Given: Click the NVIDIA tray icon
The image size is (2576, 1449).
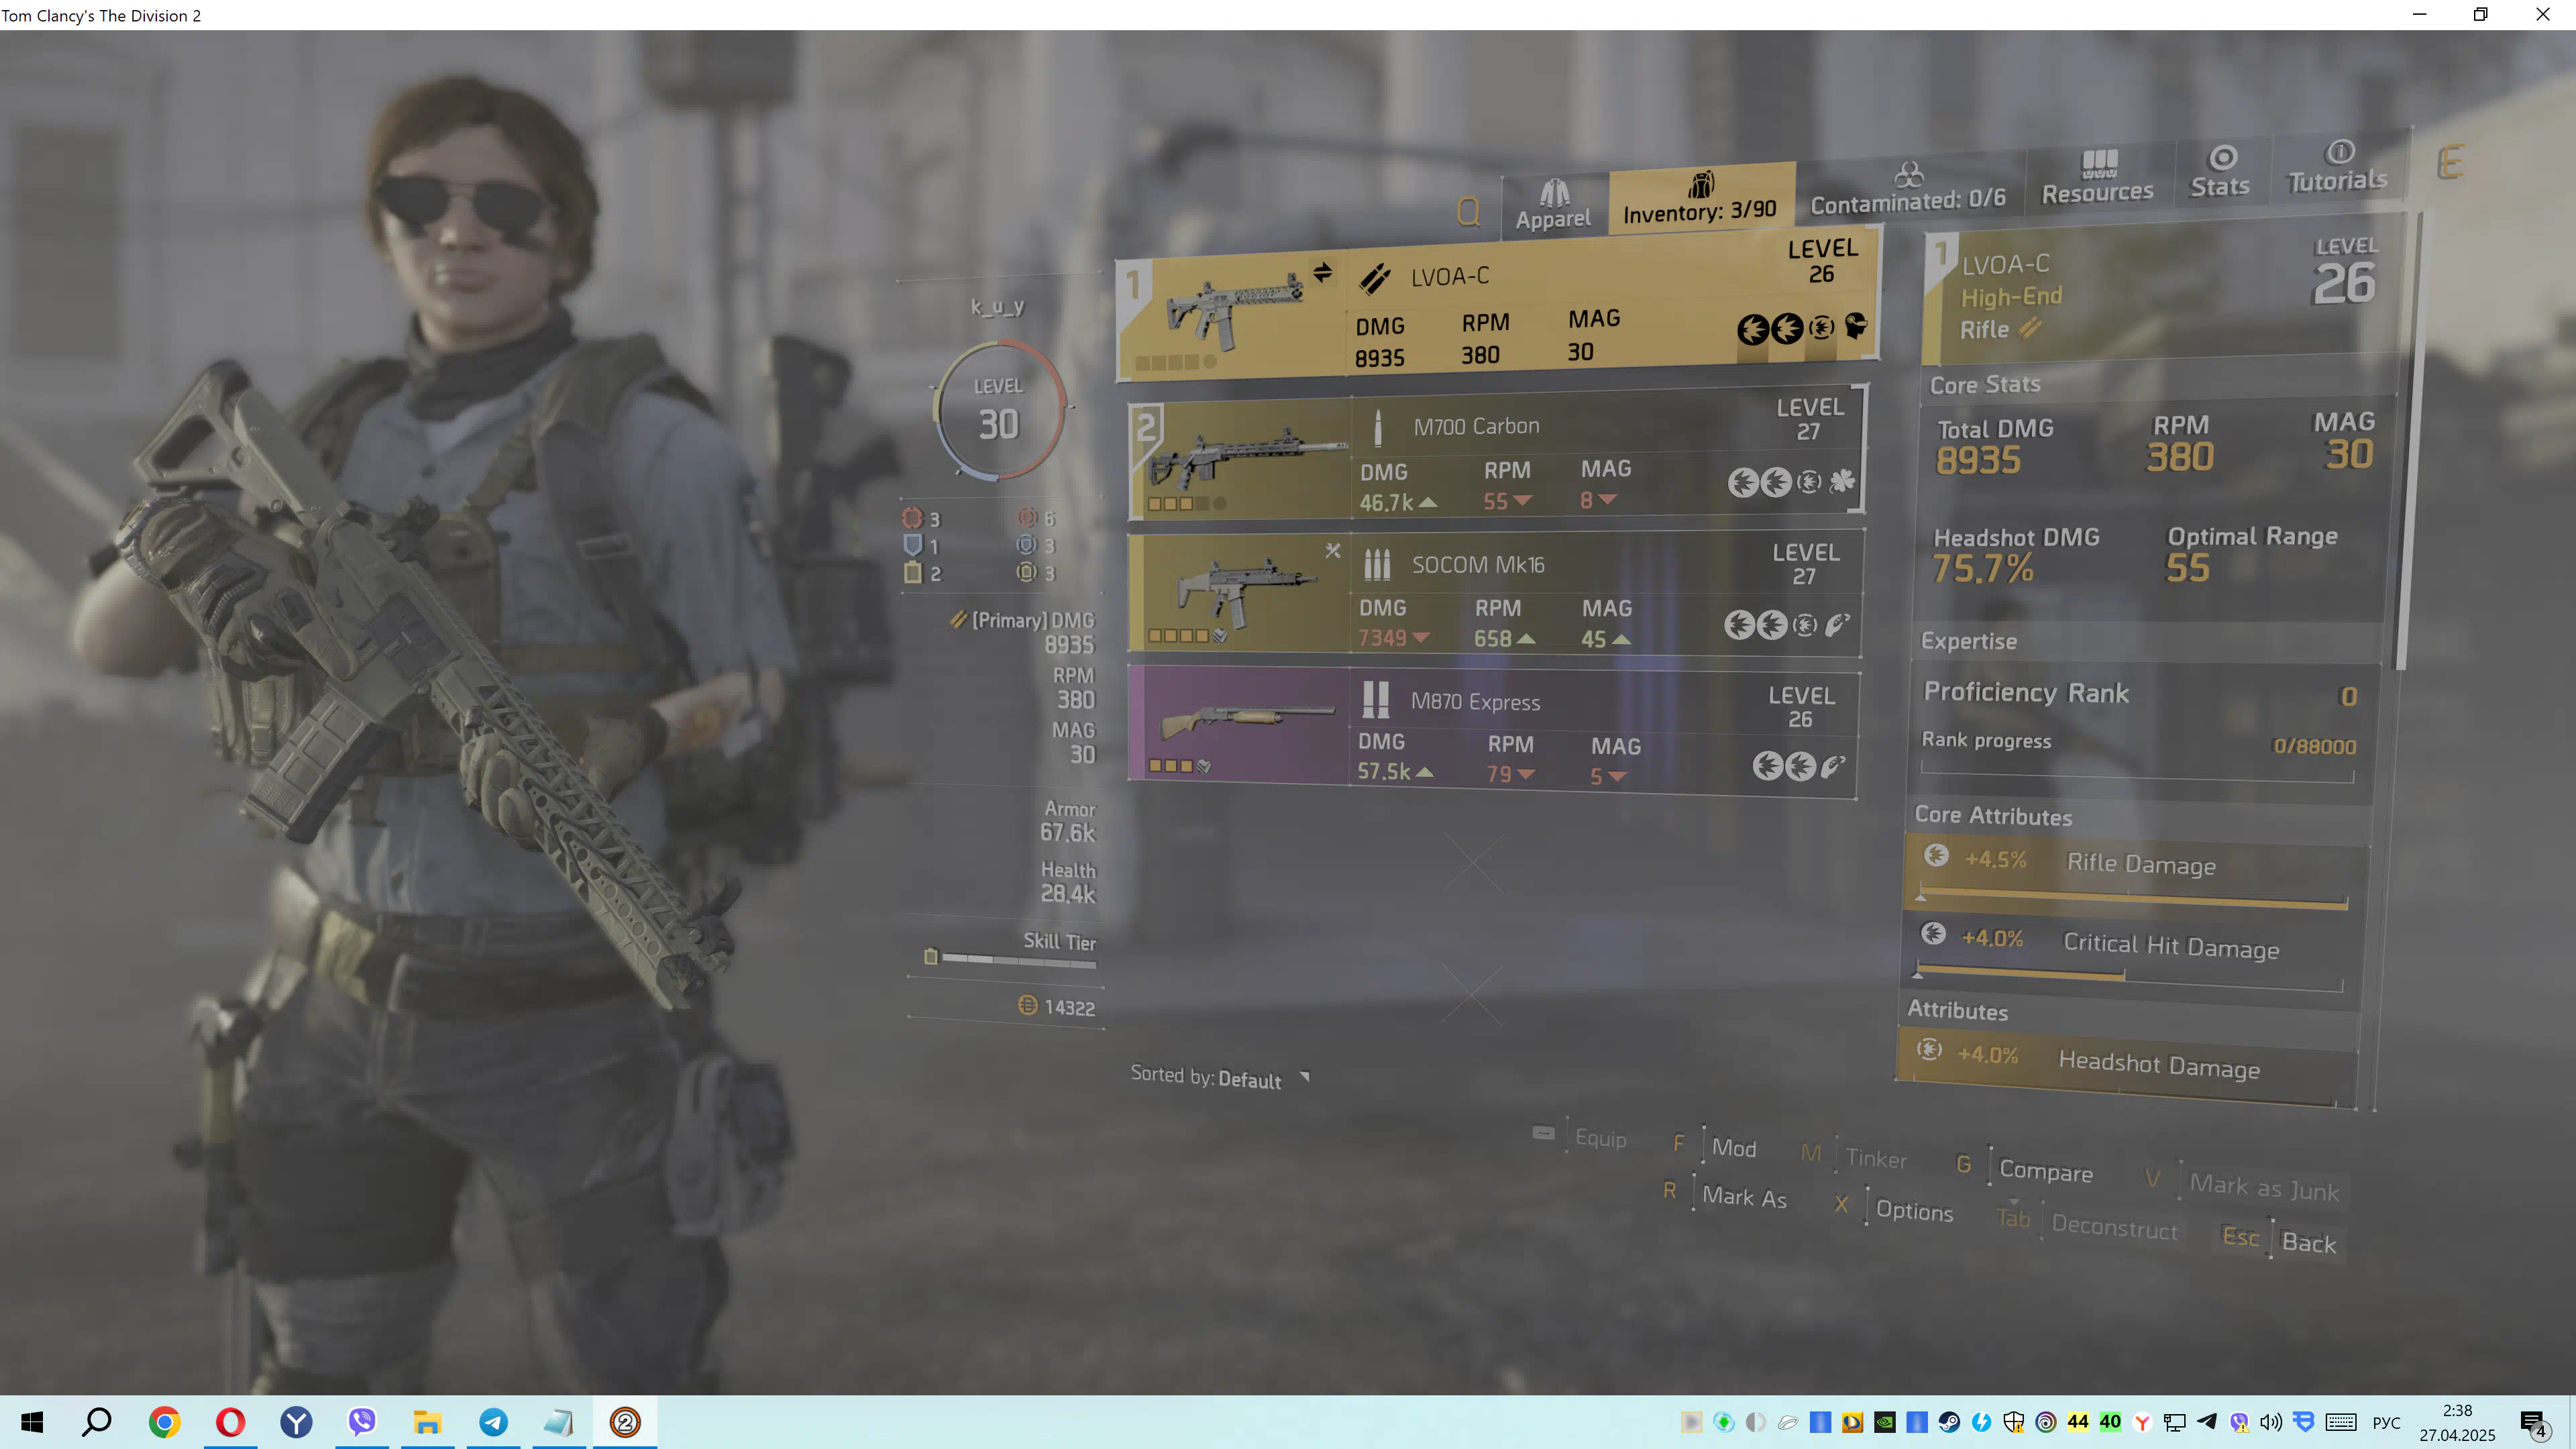Looking at the screenshot, I should click(x=1885, y=1422).
